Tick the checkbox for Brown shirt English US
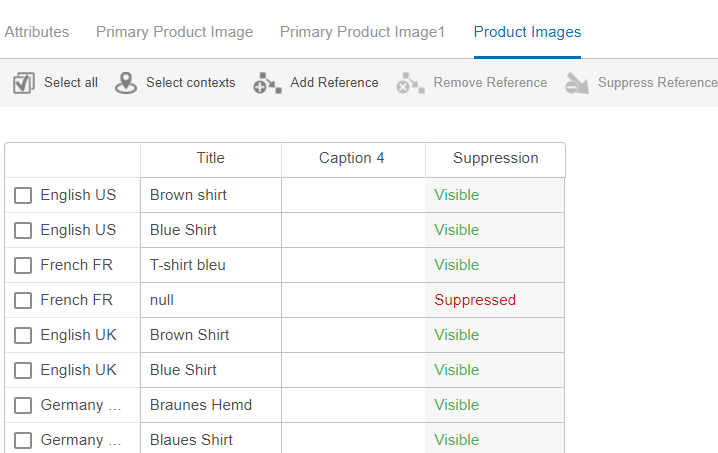Viewport: 718px width, 453px height. [23, 196]
